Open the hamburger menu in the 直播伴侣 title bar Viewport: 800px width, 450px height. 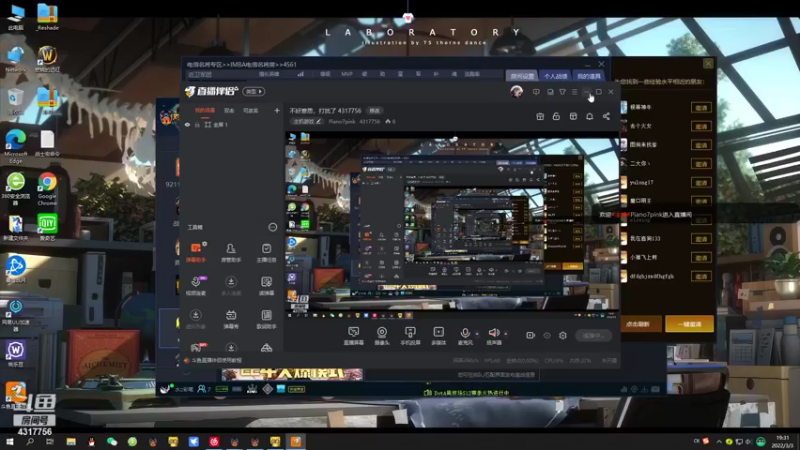point(574,92)
